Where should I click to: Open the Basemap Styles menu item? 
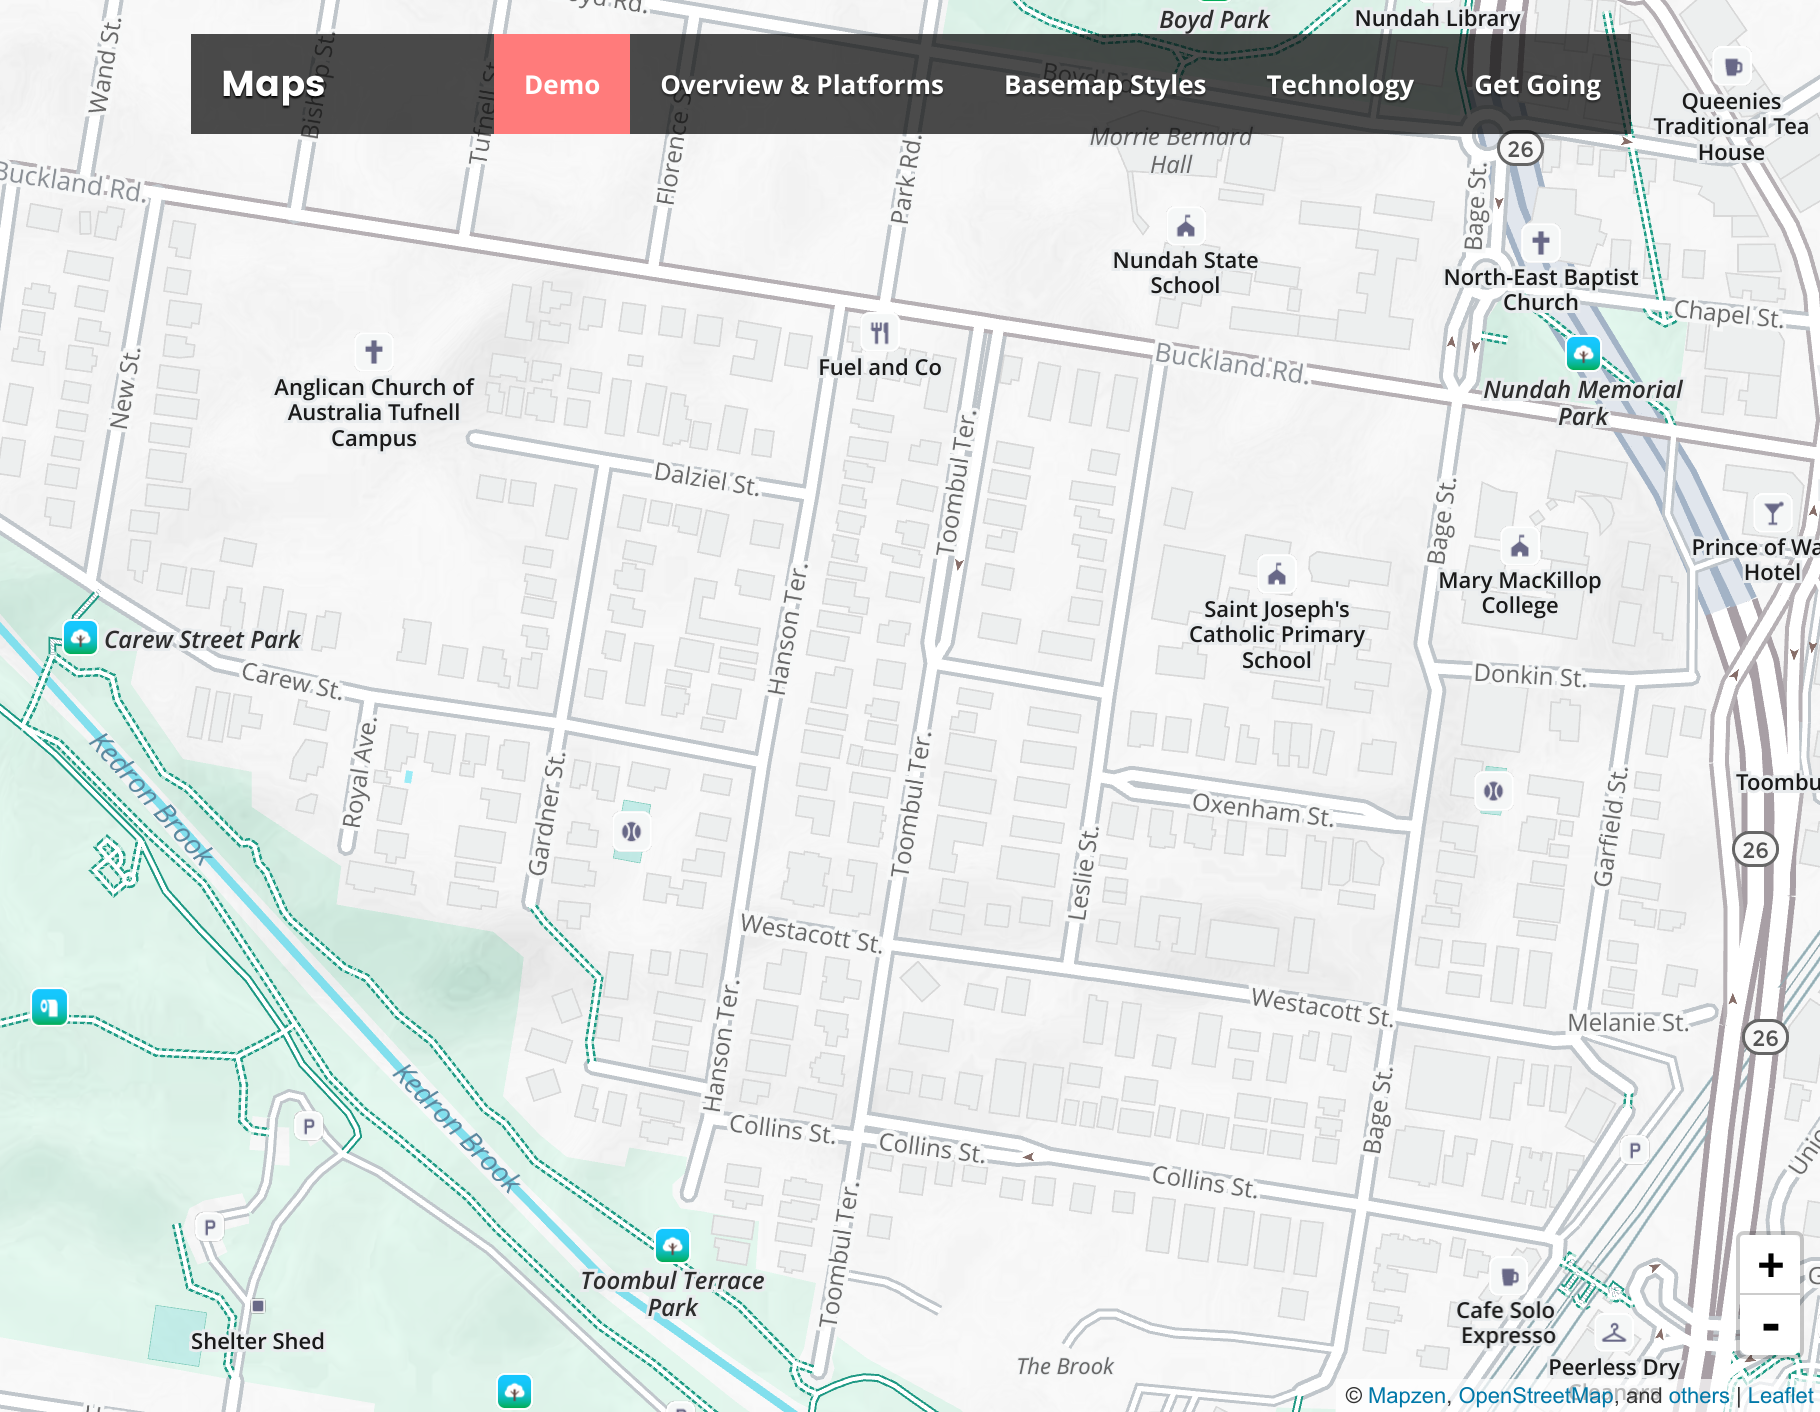(x=1105, y=84)
